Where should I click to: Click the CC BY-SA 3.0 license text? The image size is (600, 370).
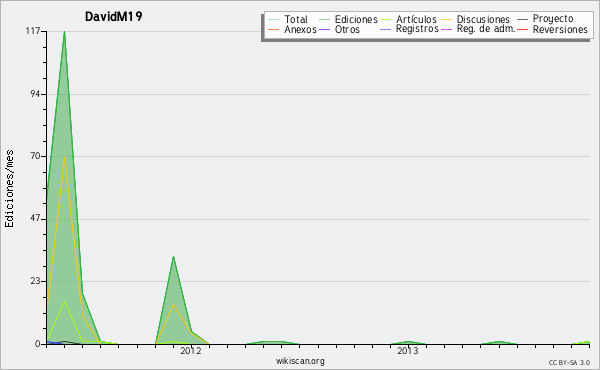[569, 363]
